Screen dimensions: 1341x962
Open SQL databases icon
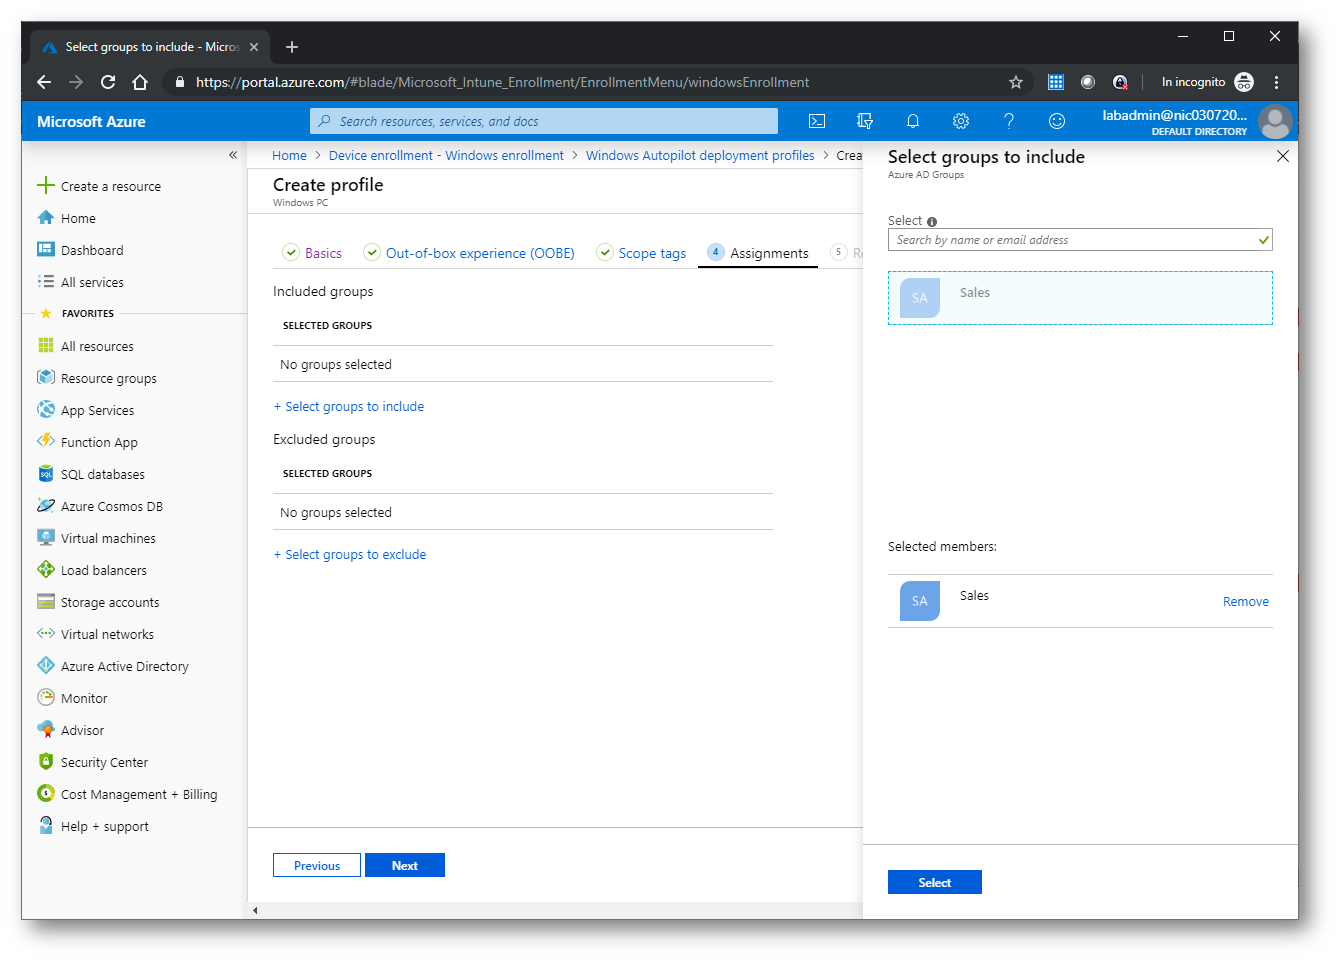point(46,473)
